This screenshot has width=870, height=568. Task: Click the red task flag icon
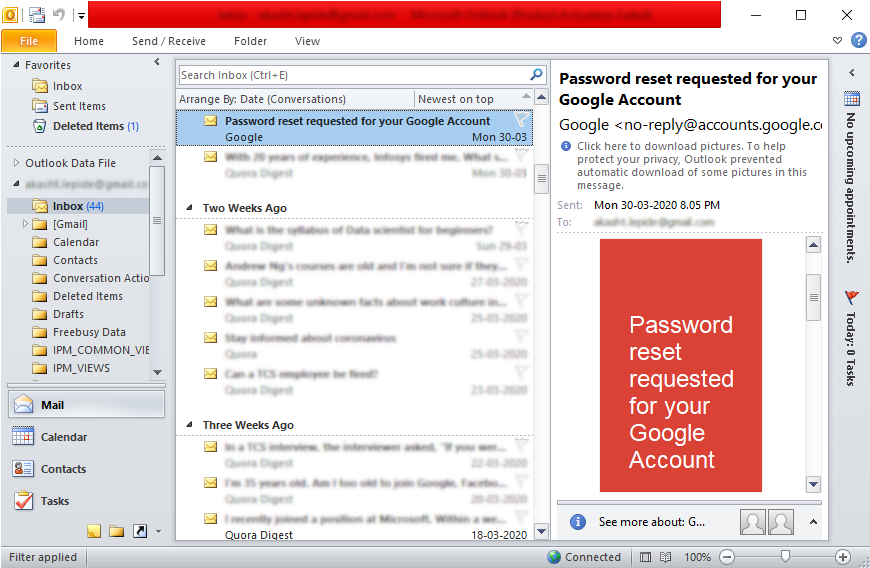851,297
